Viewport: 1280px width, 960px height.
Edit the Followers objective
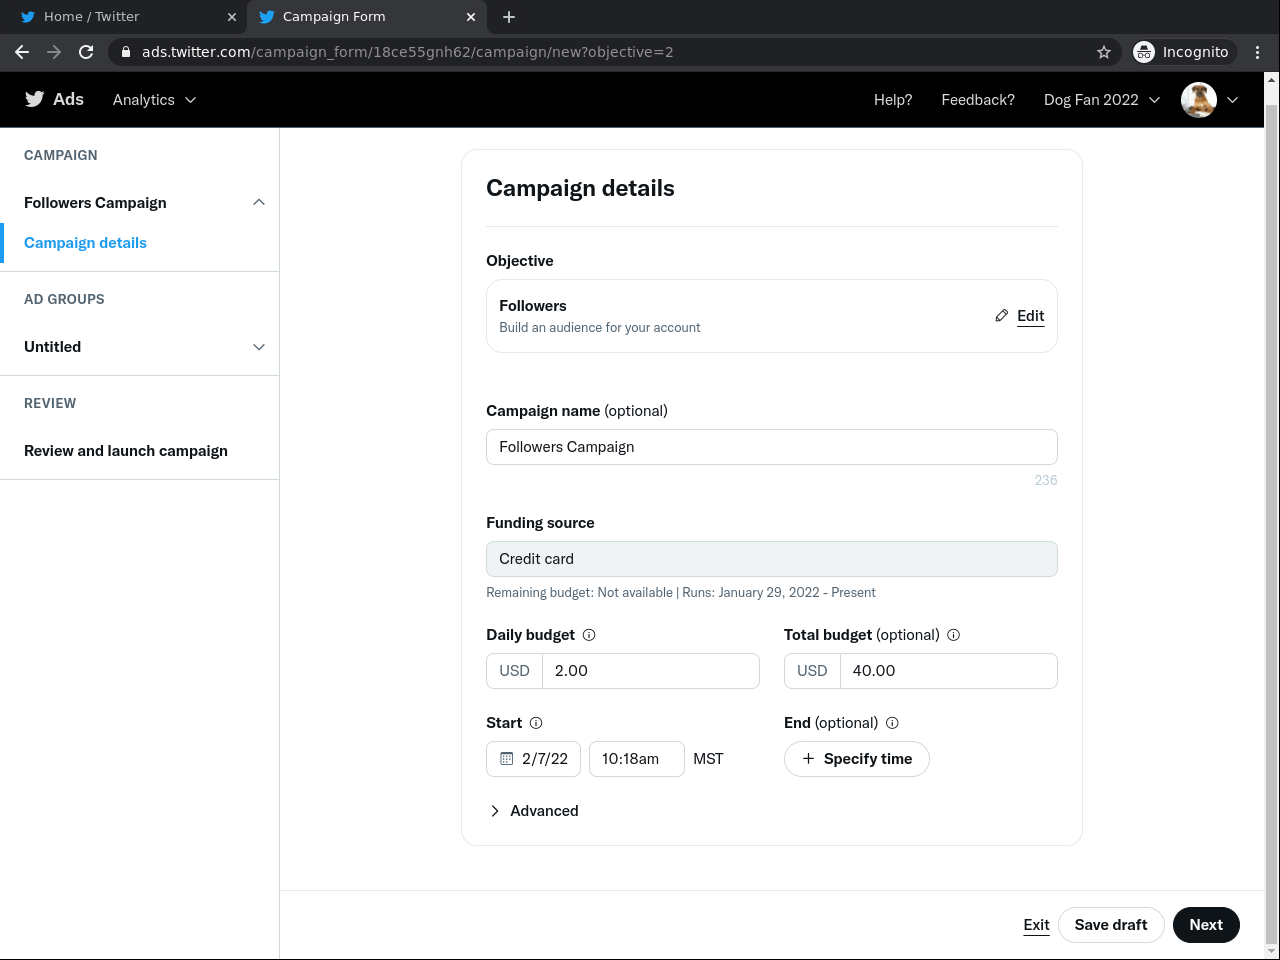[1020, 316]
